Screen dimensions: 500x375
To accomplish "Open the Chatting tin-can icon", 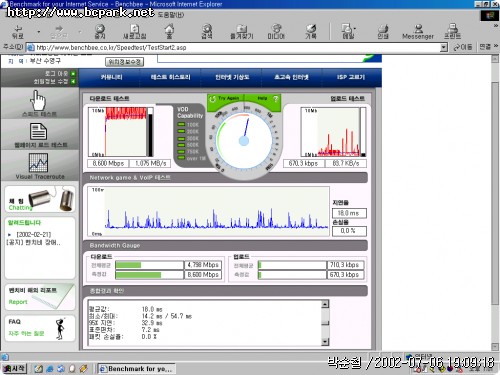I will click(x=51, y=199).
